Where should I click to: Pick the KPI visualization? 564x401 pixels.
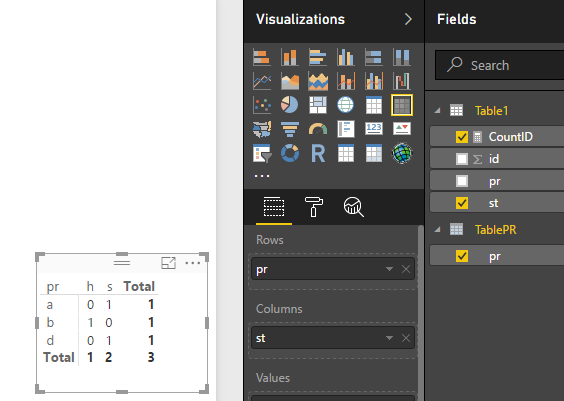point(402,128)
